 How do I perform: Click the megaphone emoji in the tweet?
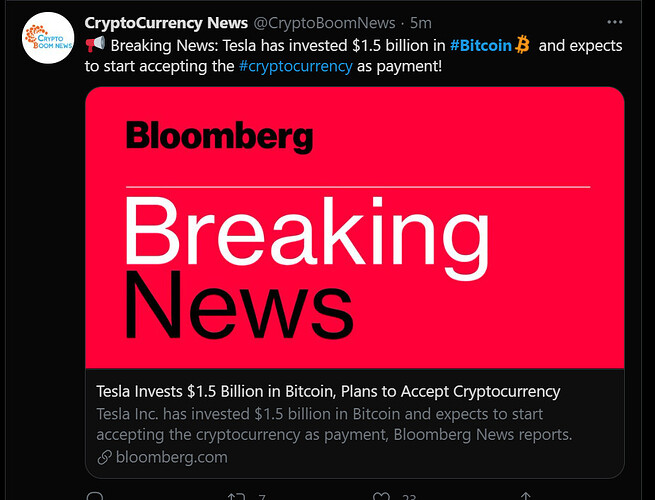point(95,46)
